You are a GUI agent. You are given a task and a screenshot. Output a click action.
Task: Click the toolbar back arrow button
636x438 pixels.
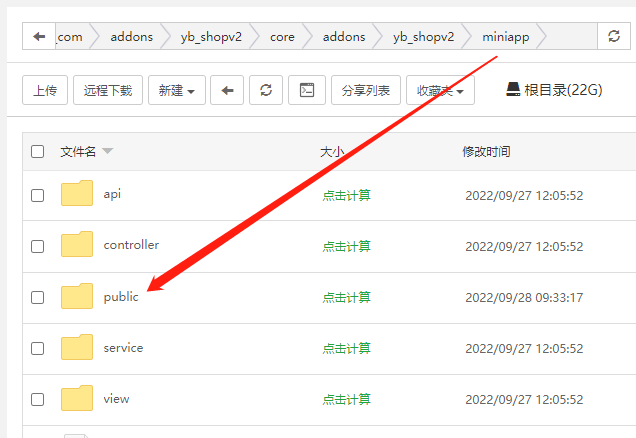point(227,90)
